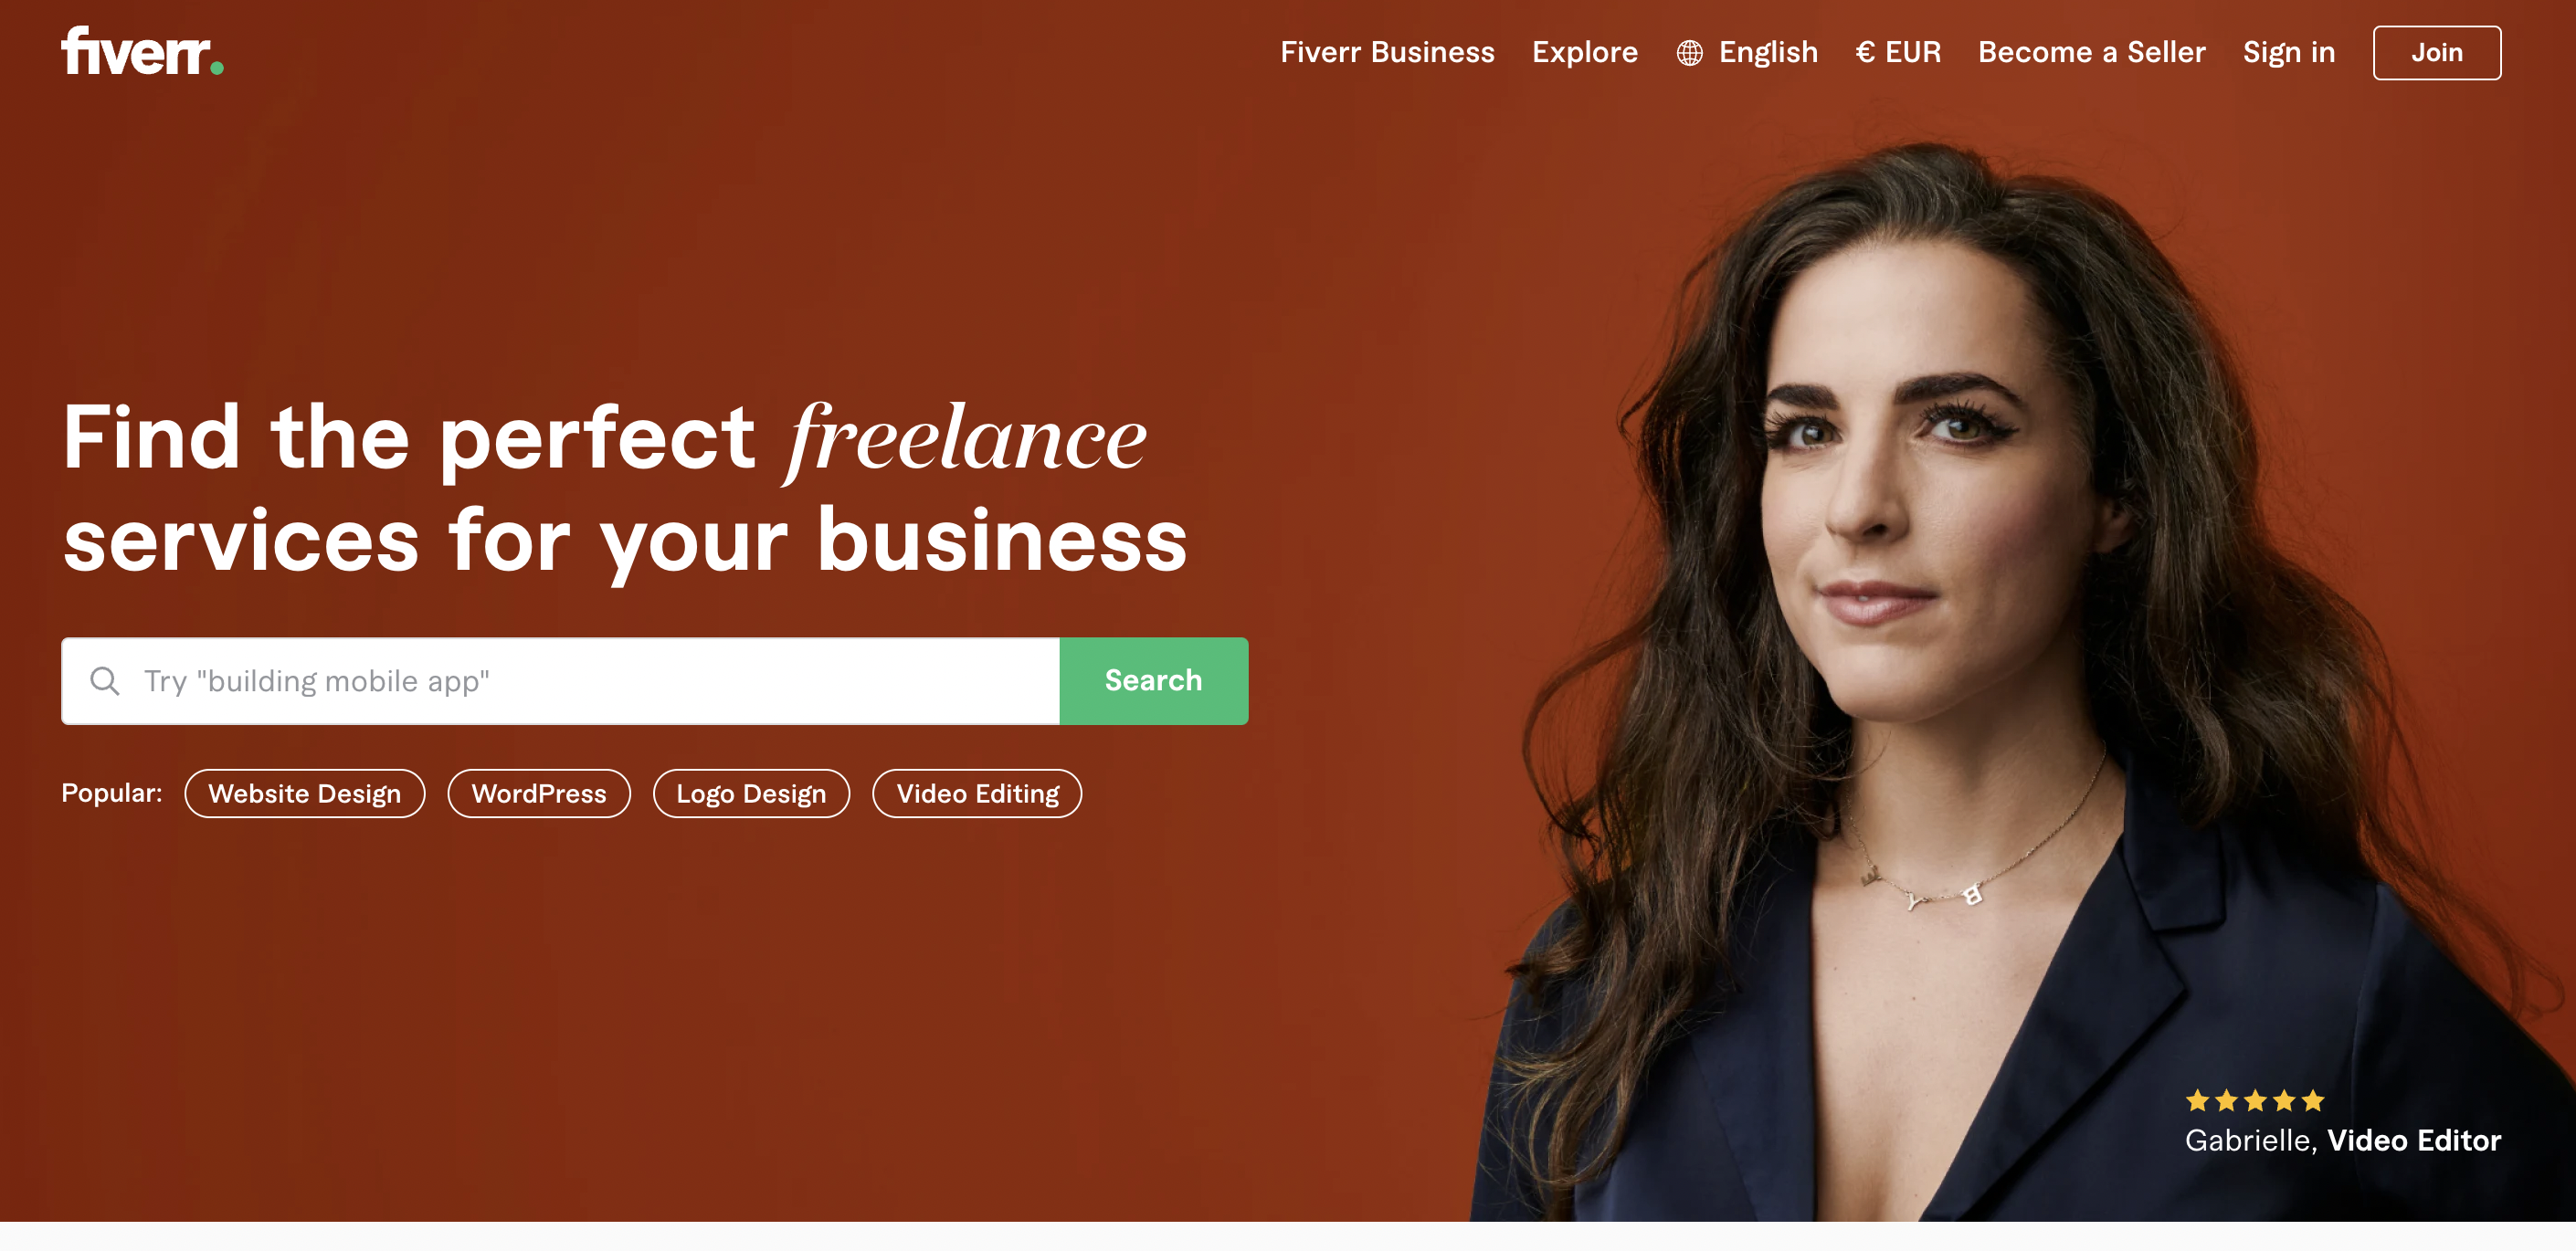This screenshot has width=2576, height=1251.
Task: Open the Explore menu
Action: point(1584,52)
